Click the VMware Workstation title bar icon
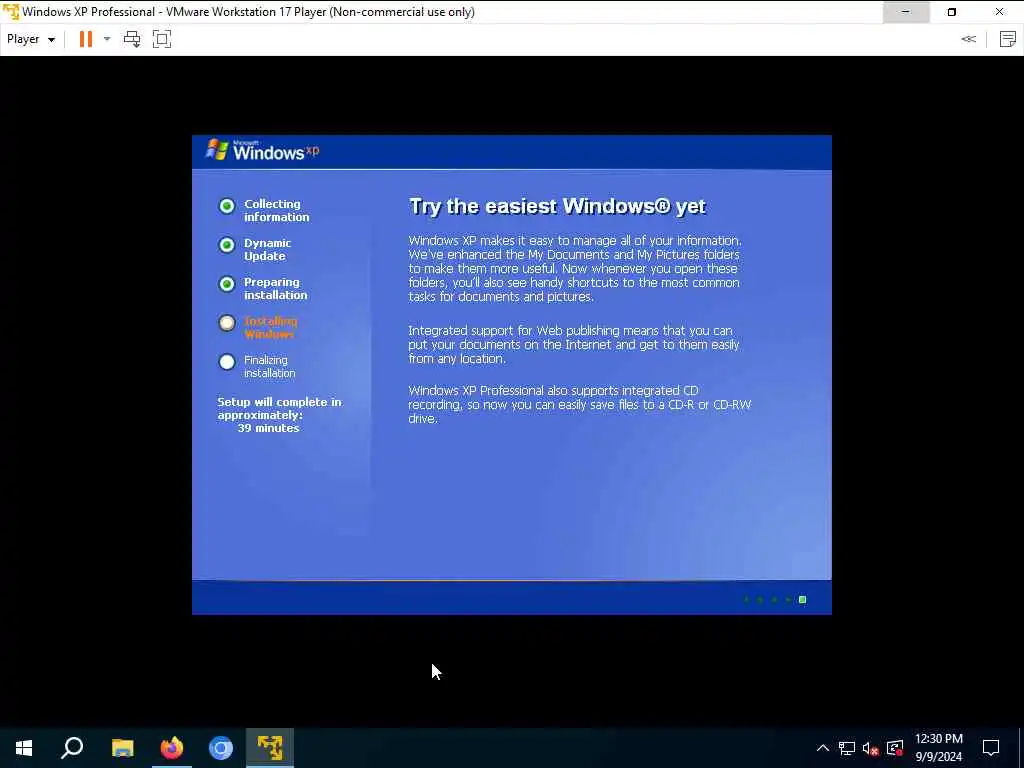 coord(10,12)
